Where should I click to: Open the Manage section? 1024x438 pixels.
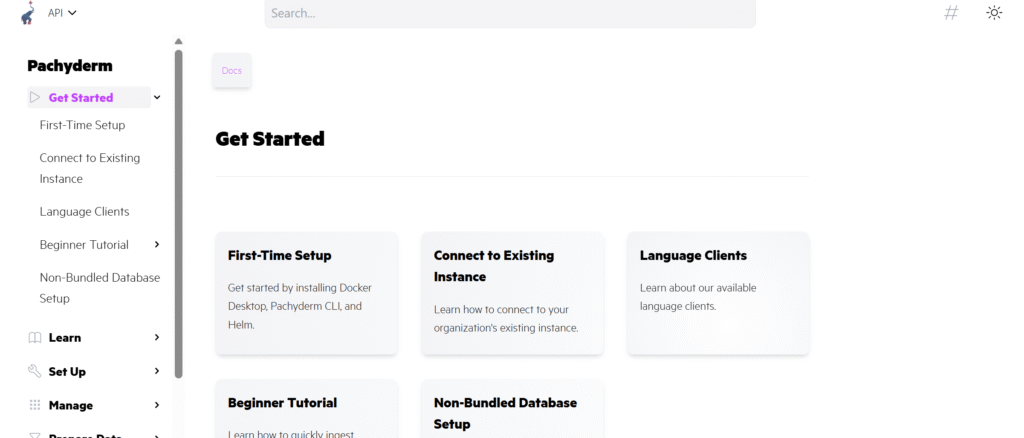point(71,405)
